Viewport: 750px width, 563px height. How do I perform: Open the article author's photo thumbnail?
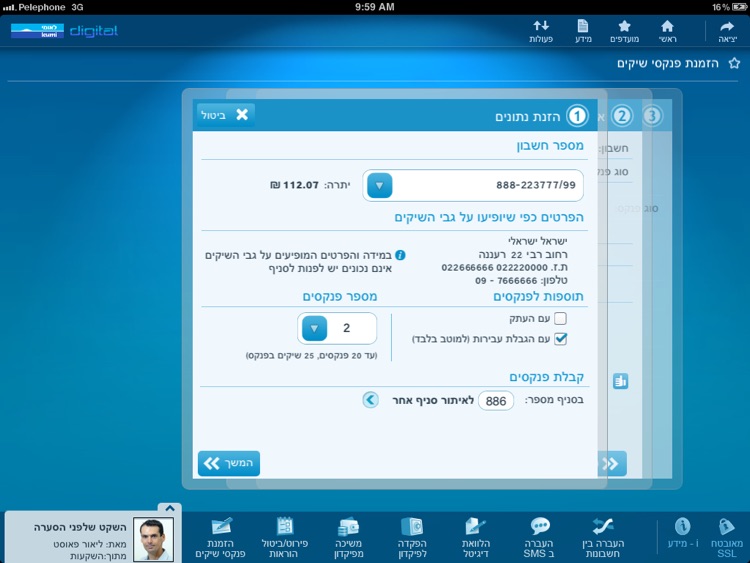(x=153, y=539)
